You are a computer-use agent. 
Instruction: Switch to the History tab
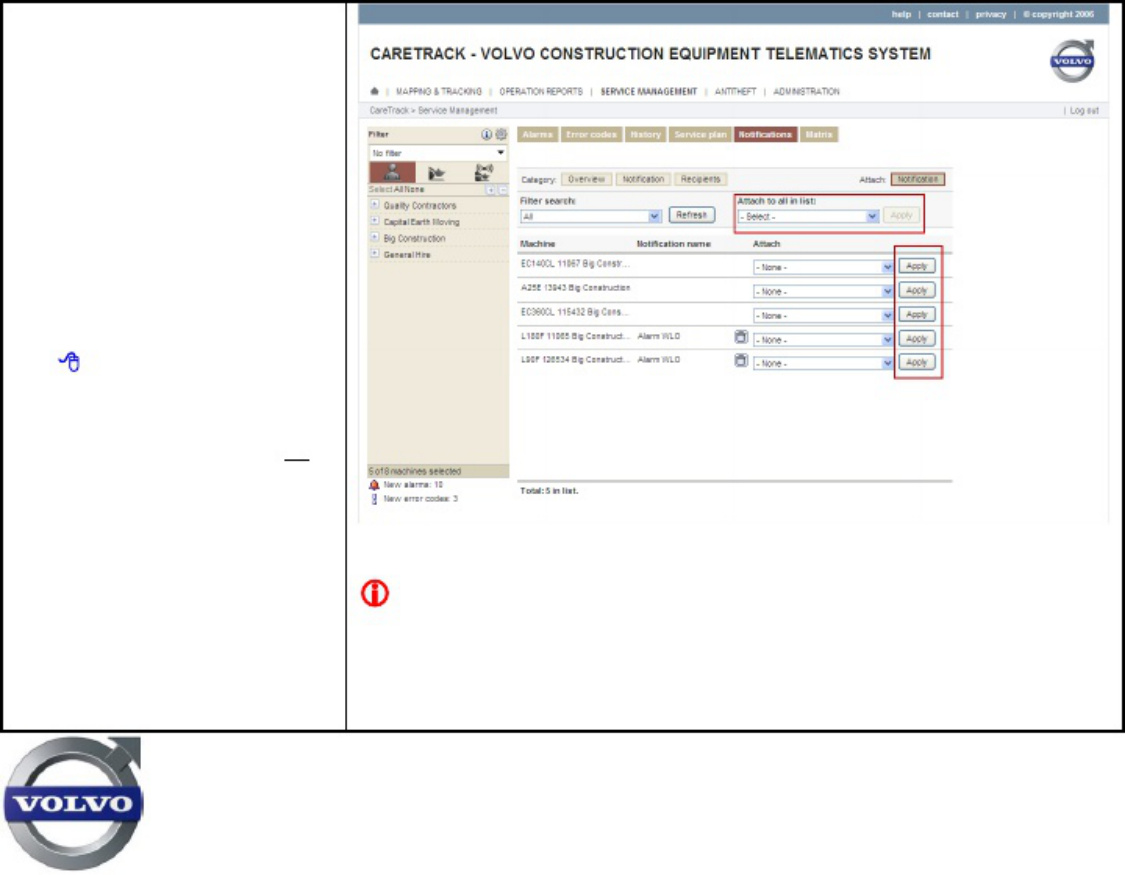[x=646, y=135]
